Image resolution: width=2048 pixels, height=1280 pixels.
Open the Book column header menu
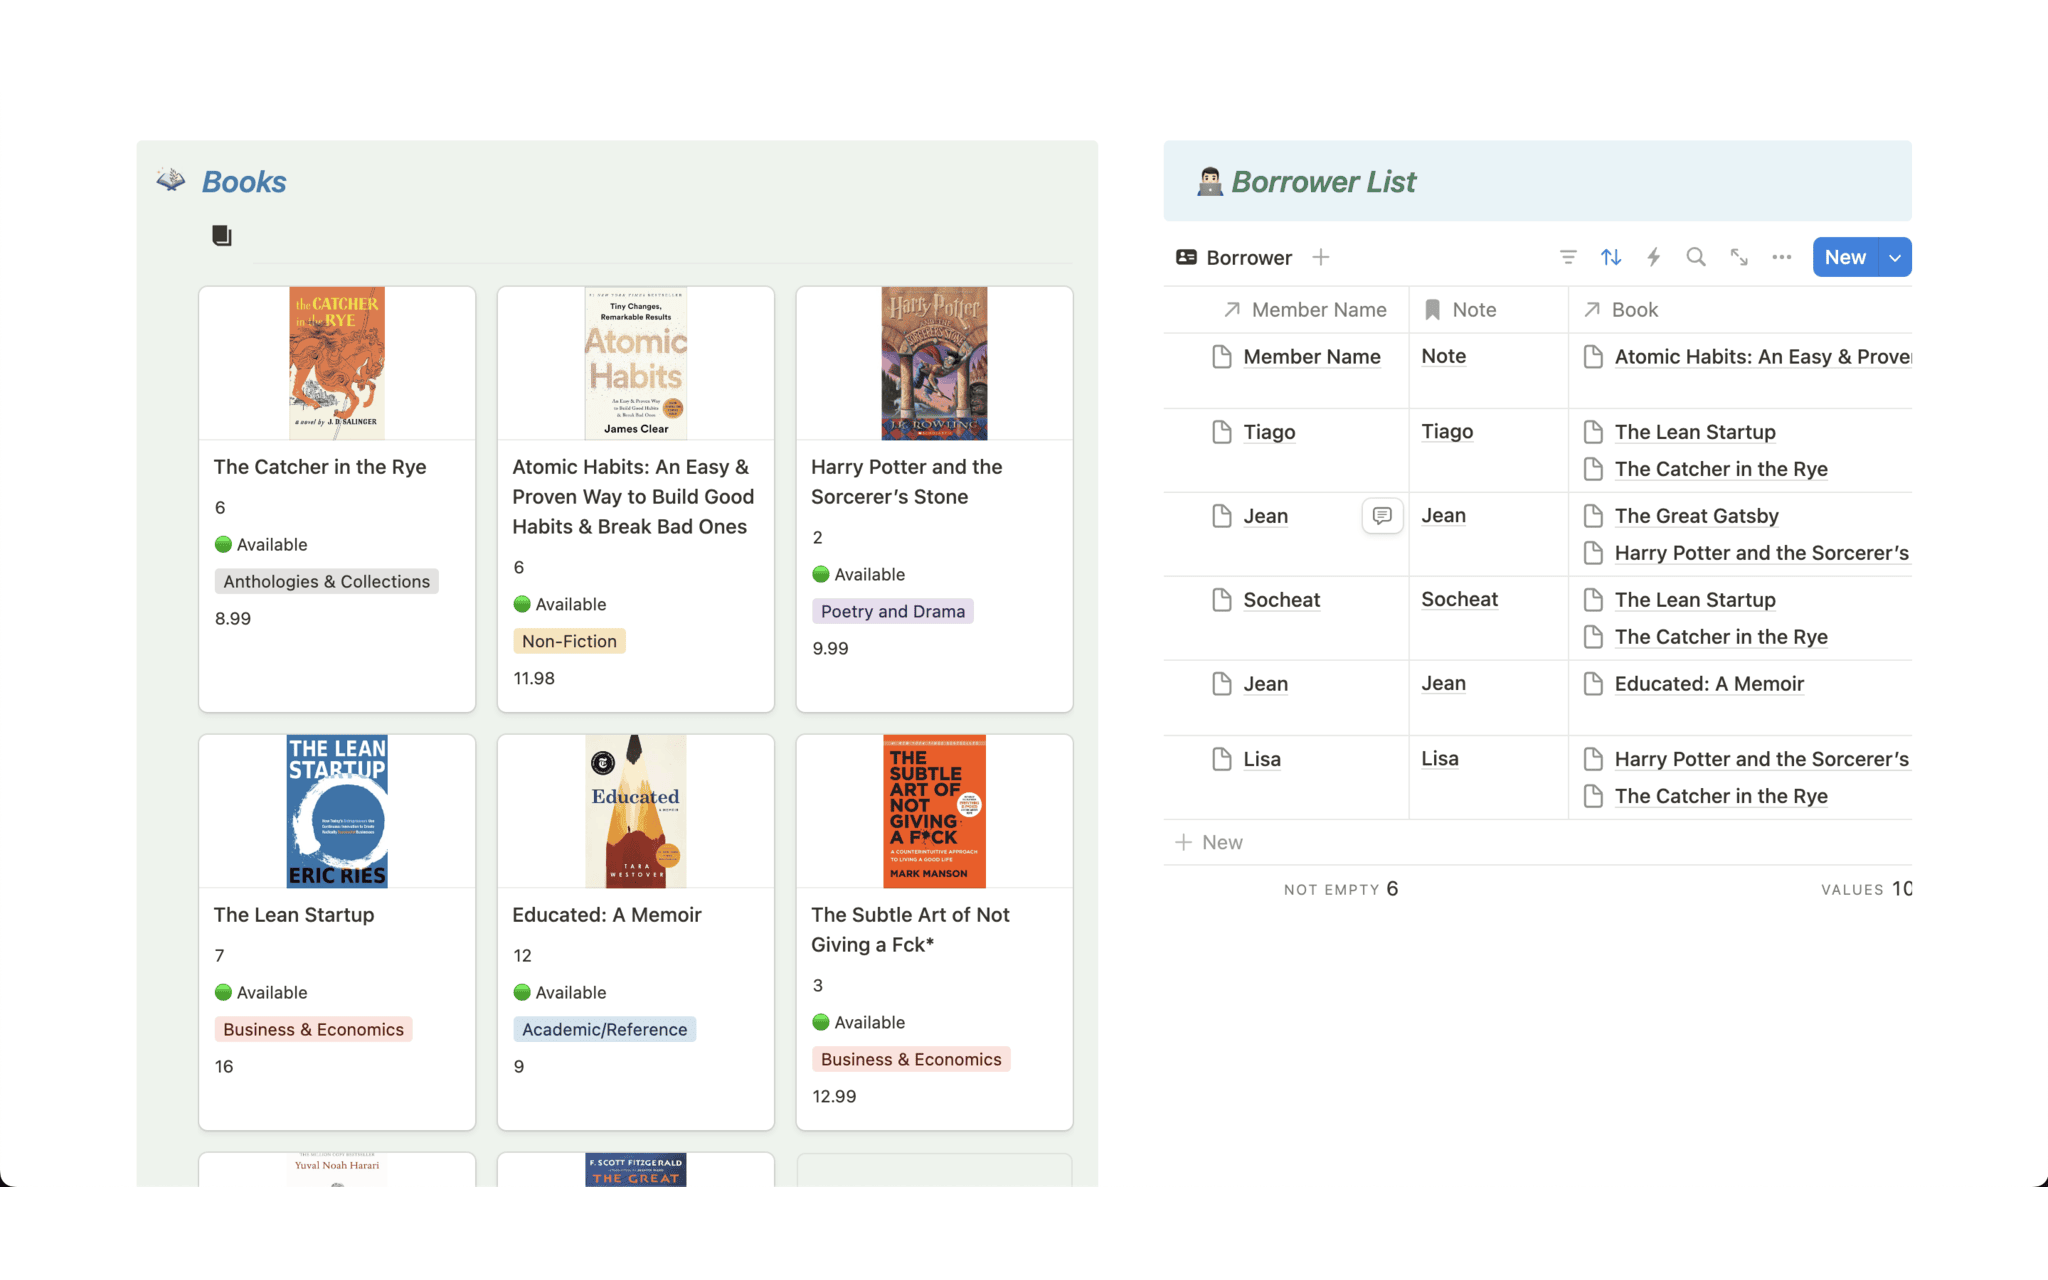[1634, 310]
